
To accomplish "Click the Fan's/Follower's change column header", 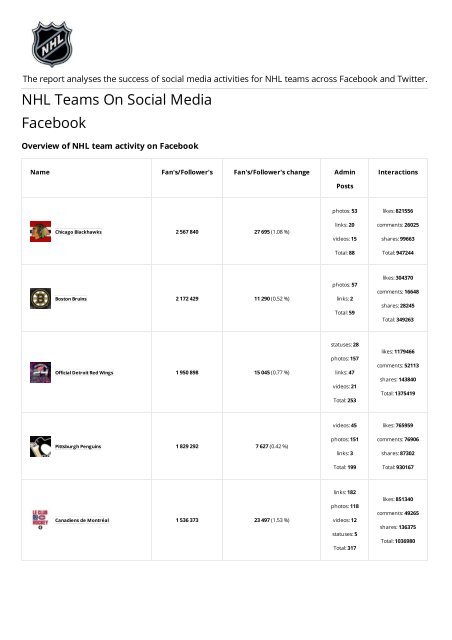I will click(272, 172).
